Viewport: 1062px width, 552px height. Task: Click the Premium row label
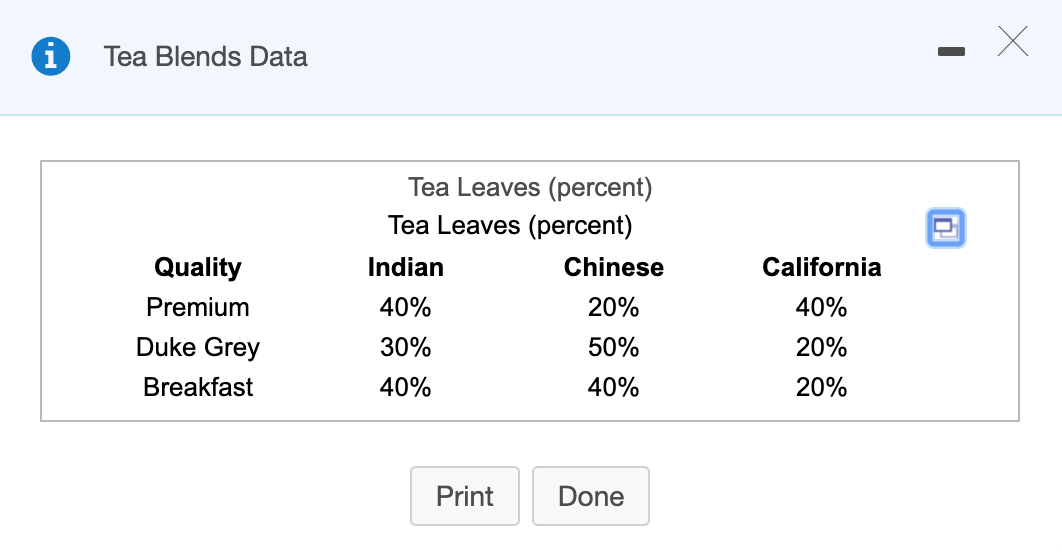tap(198, 307)
